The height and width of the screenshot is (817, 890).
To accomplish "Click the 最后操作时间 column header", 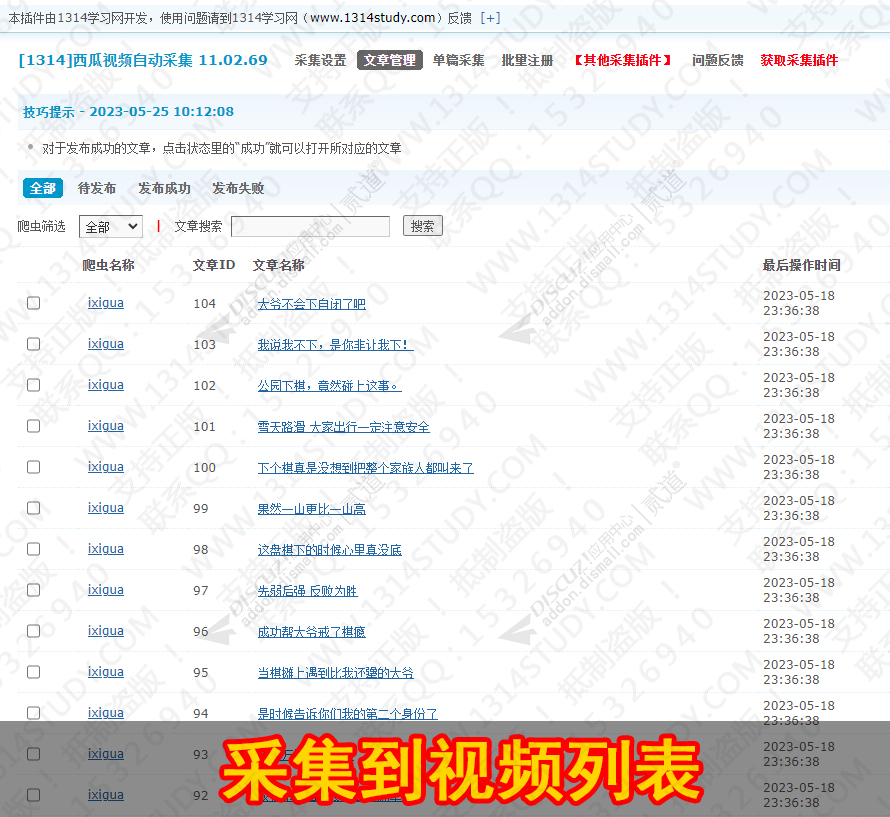I will coord(801,265).
